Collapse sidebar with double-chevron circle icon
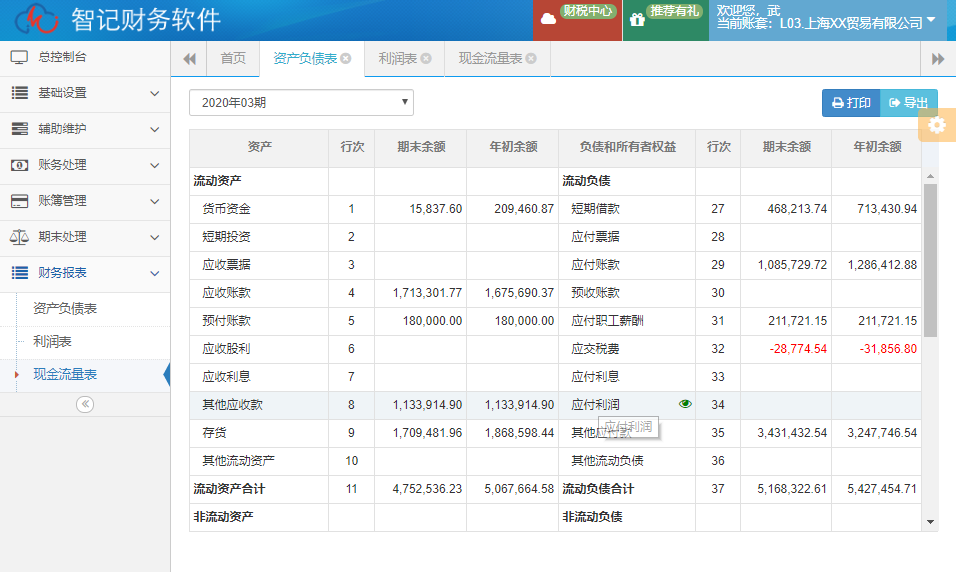 [85, 404]
